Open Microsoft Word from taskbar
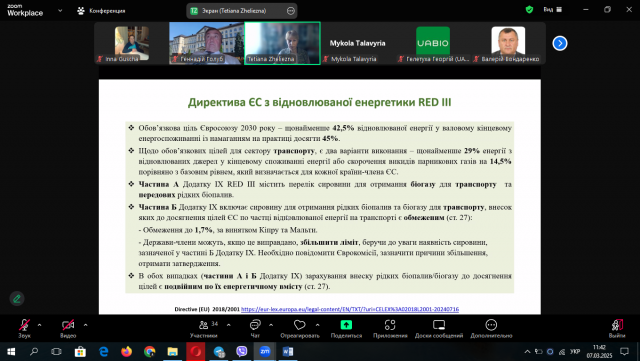The image size is (640, 361). (x=288, y=351)
